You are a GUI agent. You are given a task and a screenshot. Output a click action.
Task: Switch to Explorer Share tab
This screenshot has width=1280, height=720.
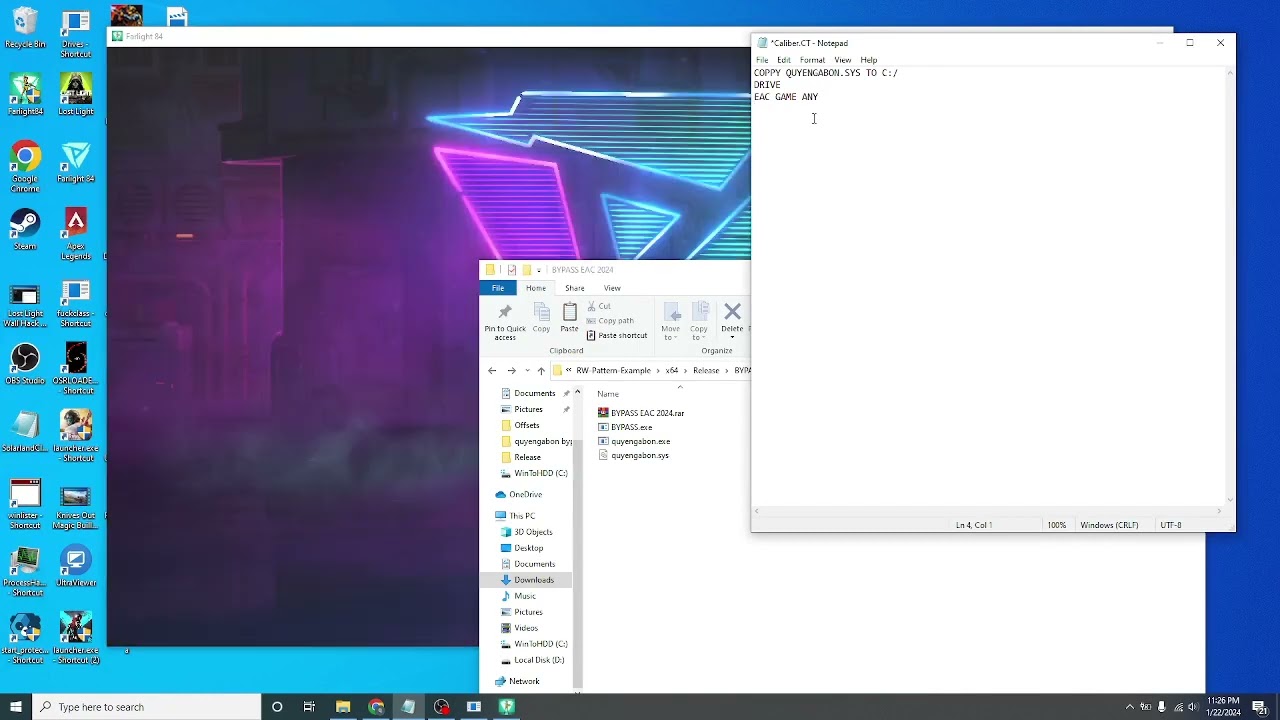pyautogui.click(x=574, y=288)
